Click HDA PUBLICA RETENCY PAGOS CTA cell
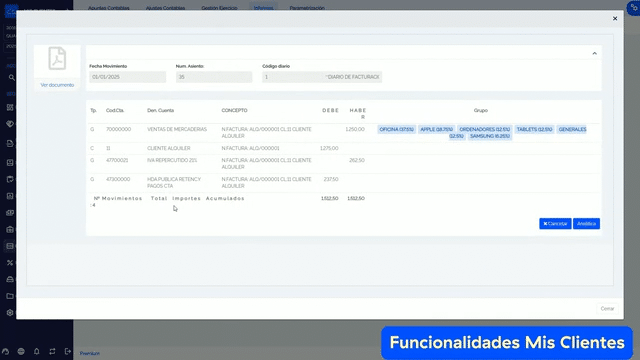The width and height of the screenshot is (640, 360). (174, 182)
